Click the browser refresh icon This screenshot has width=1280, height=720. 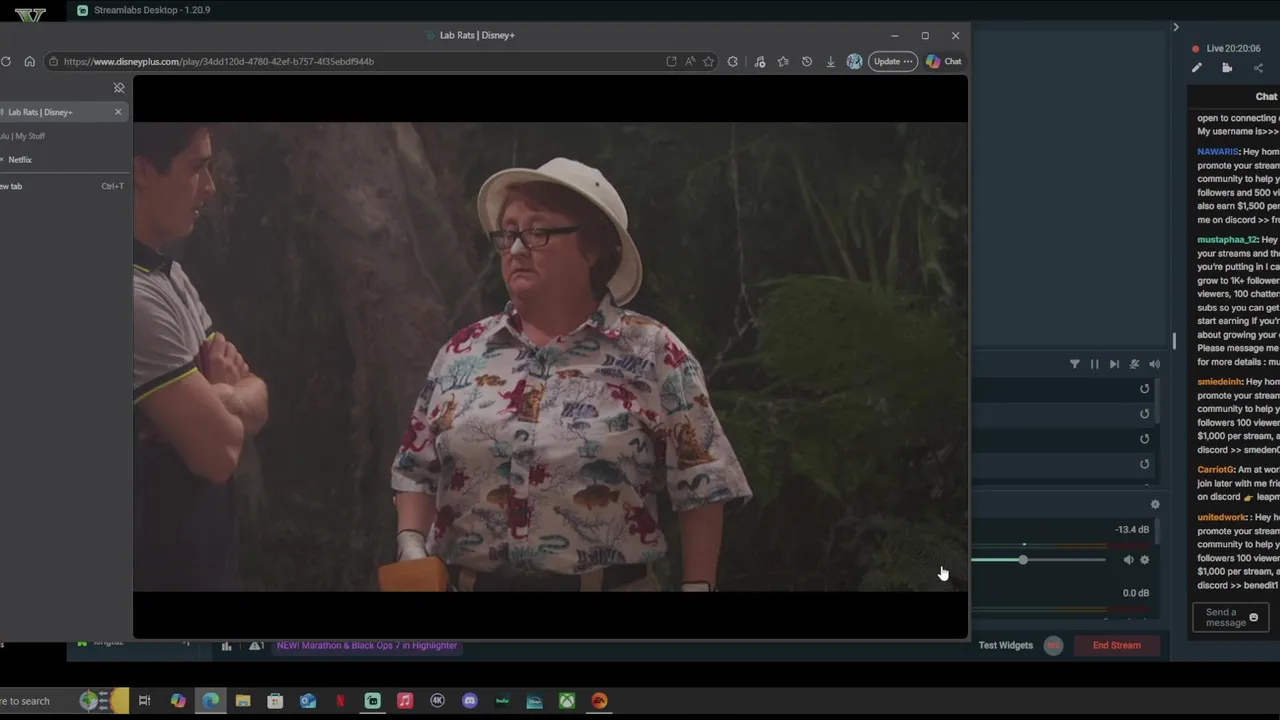tap(6, 61)
